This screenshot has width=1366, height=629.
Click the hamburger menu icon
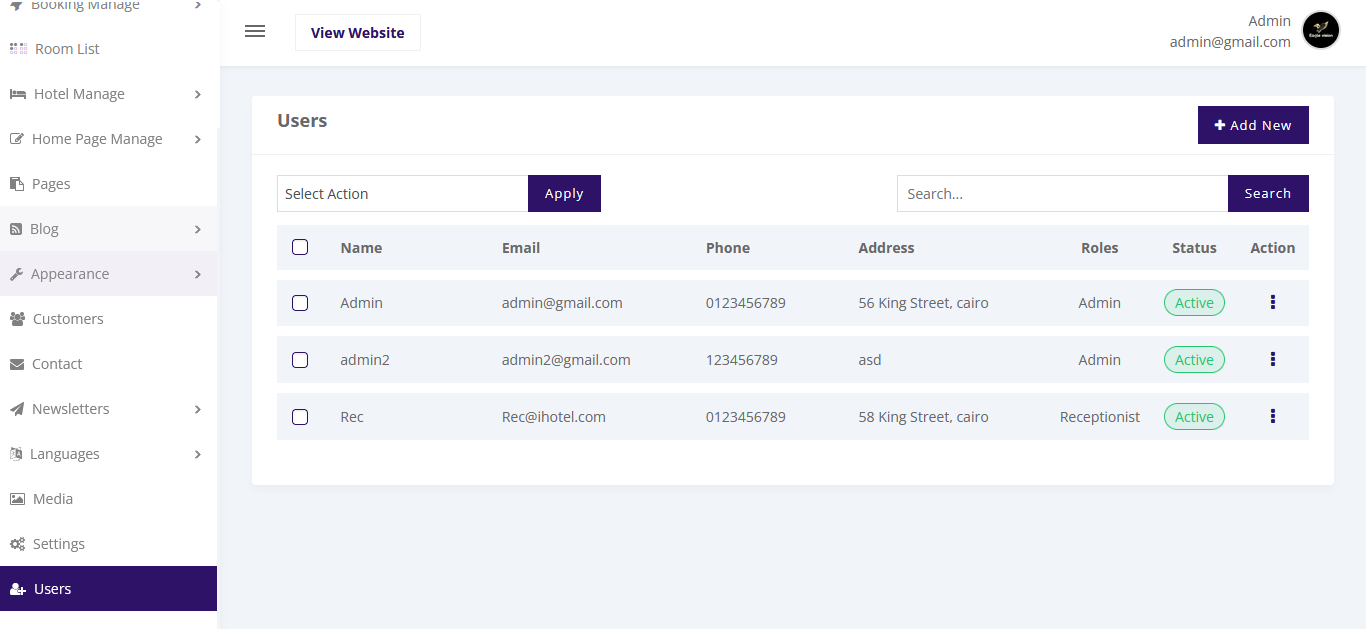point(255,31)
